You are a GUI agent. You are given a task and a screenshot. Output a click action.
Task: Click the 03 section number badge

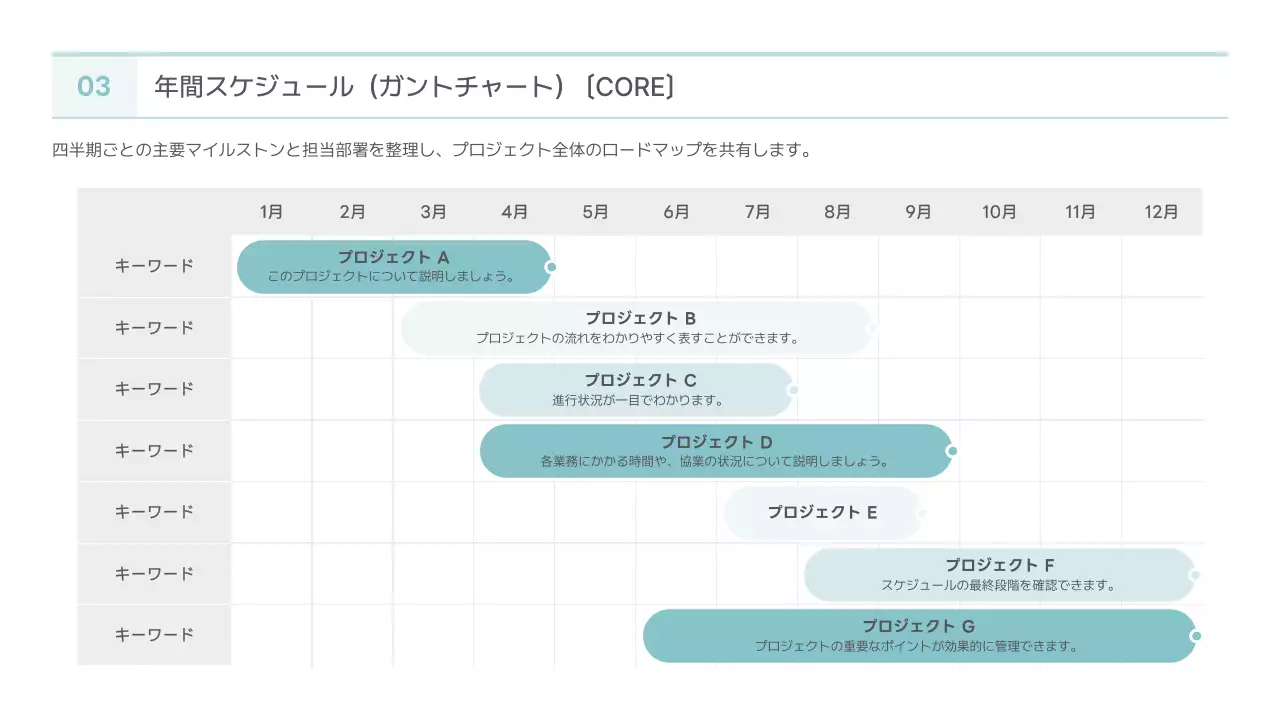click(x=94, y=87)
